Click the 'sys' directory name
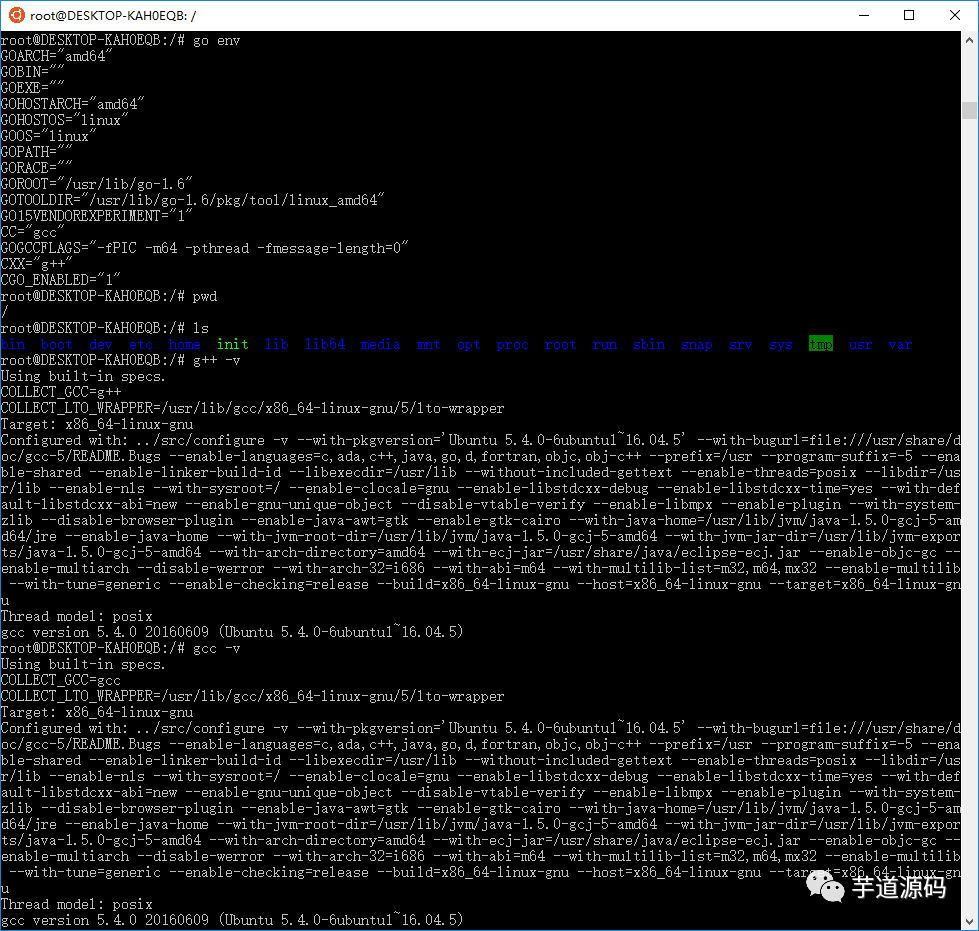 [x=780, y=345]
